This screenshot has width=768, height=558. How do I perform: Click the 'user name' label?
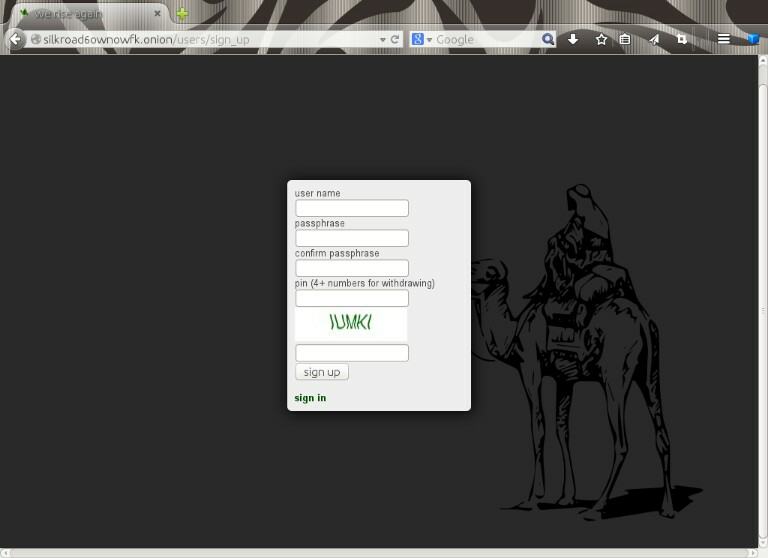tap(317, 193)
